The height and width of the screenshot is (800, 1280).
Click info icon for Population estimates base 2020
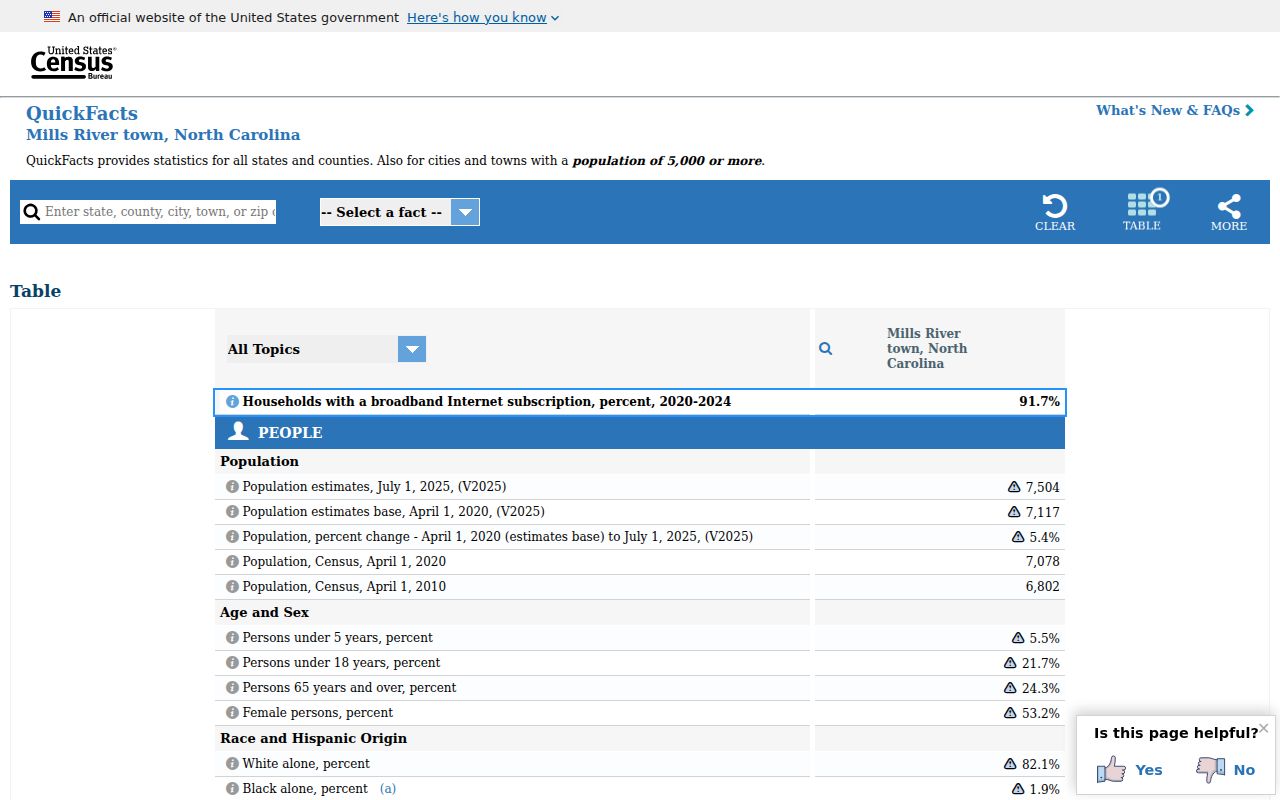coord(232,512)
